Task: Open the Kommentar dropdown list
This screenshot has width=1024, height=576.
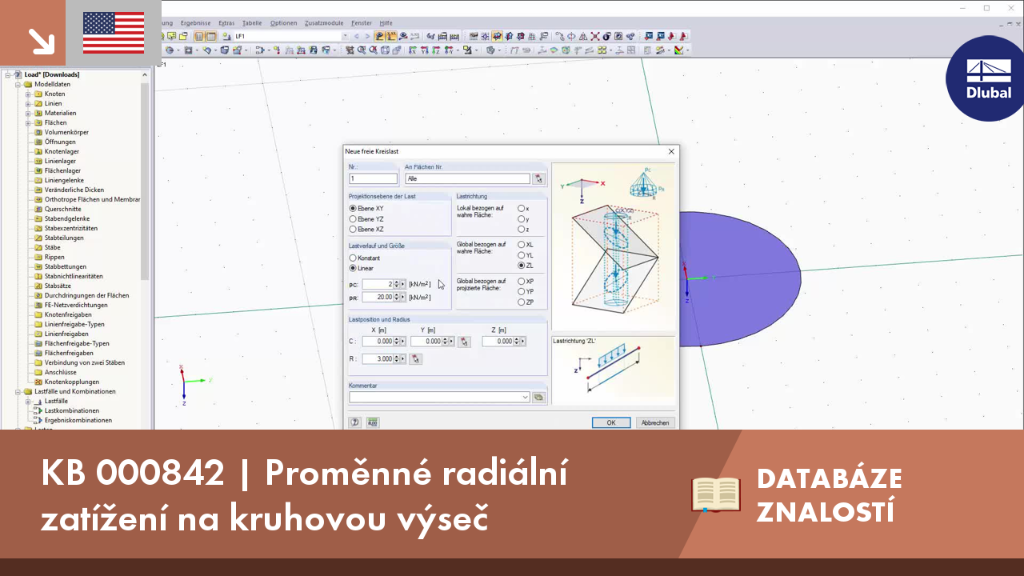Action: (524, 397)
